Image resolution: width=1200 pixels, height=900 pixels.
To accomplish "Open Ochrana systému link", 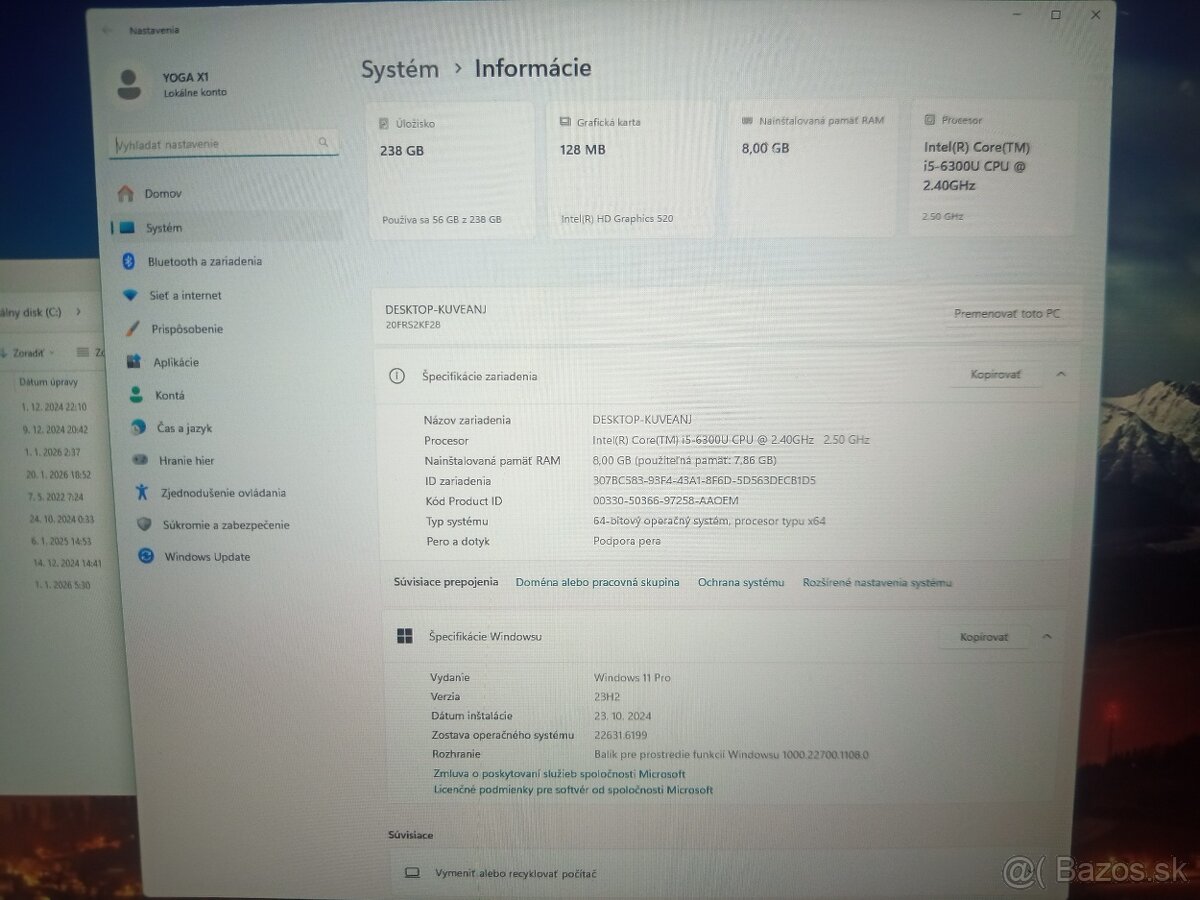I will click(741, 581).
